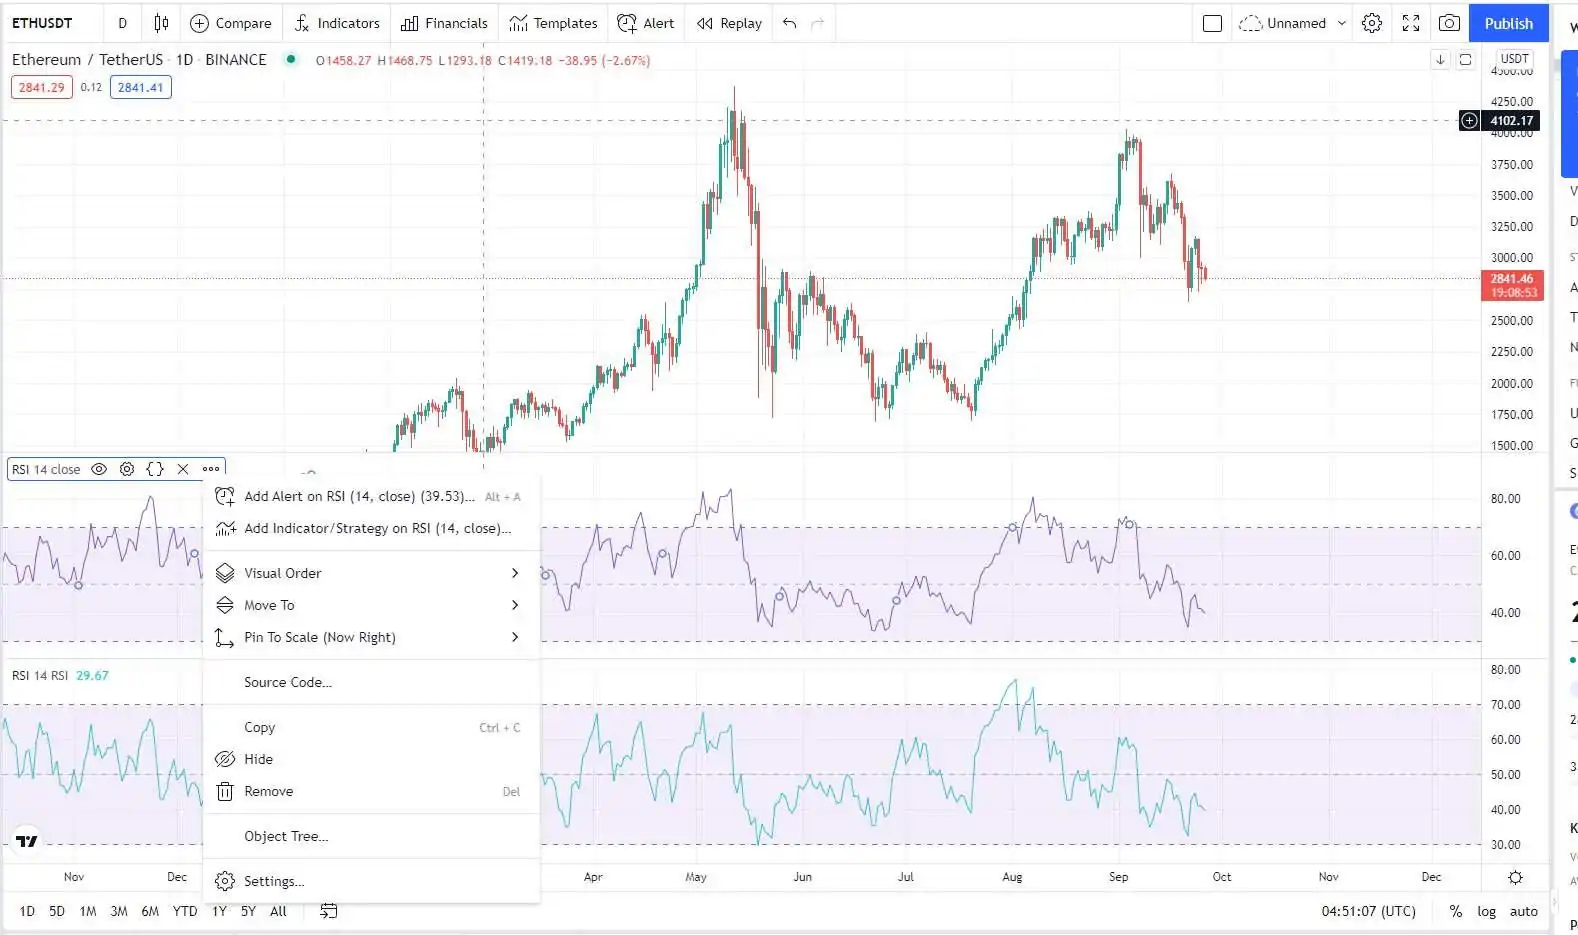
Task: Click the 04:51:07 (UTC) timezone
Action: (x=1369, y=911)
